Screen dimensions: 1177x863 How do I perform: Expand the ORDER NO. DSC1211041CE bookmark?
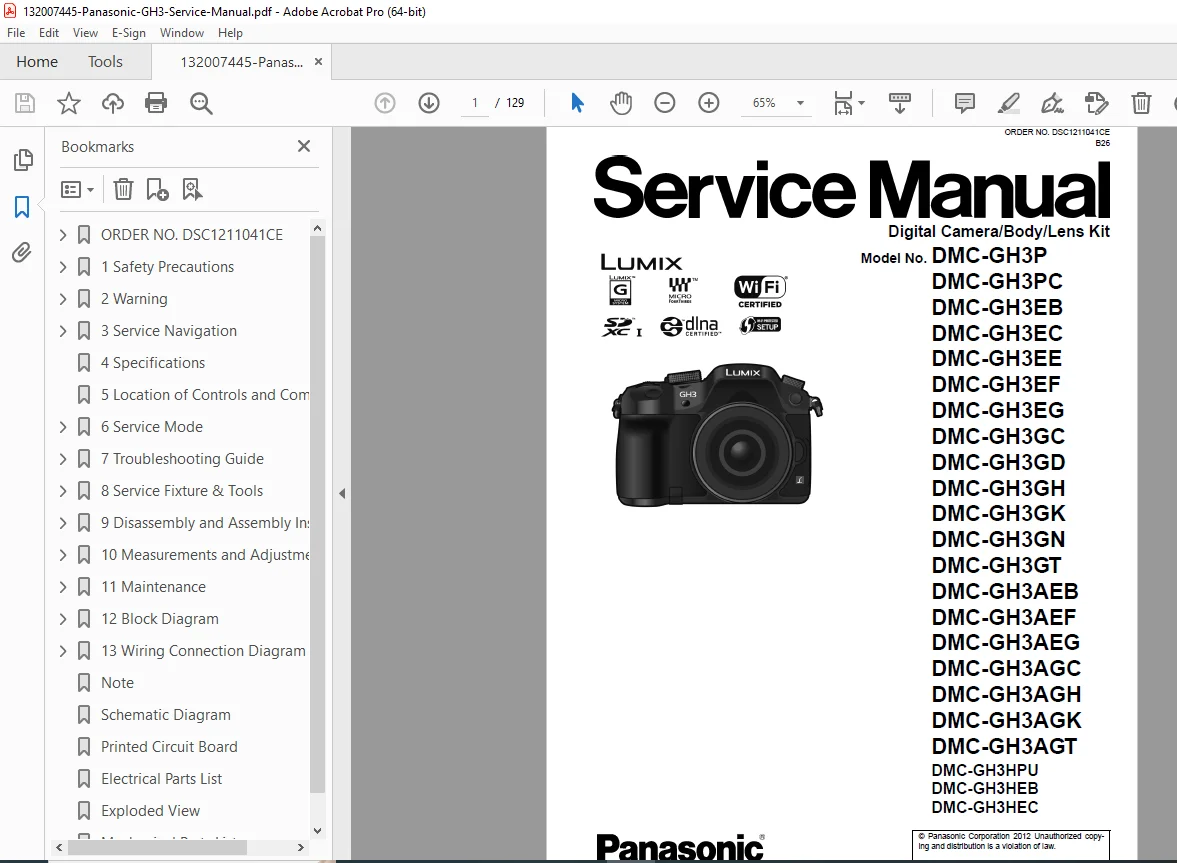coord(63,235)
